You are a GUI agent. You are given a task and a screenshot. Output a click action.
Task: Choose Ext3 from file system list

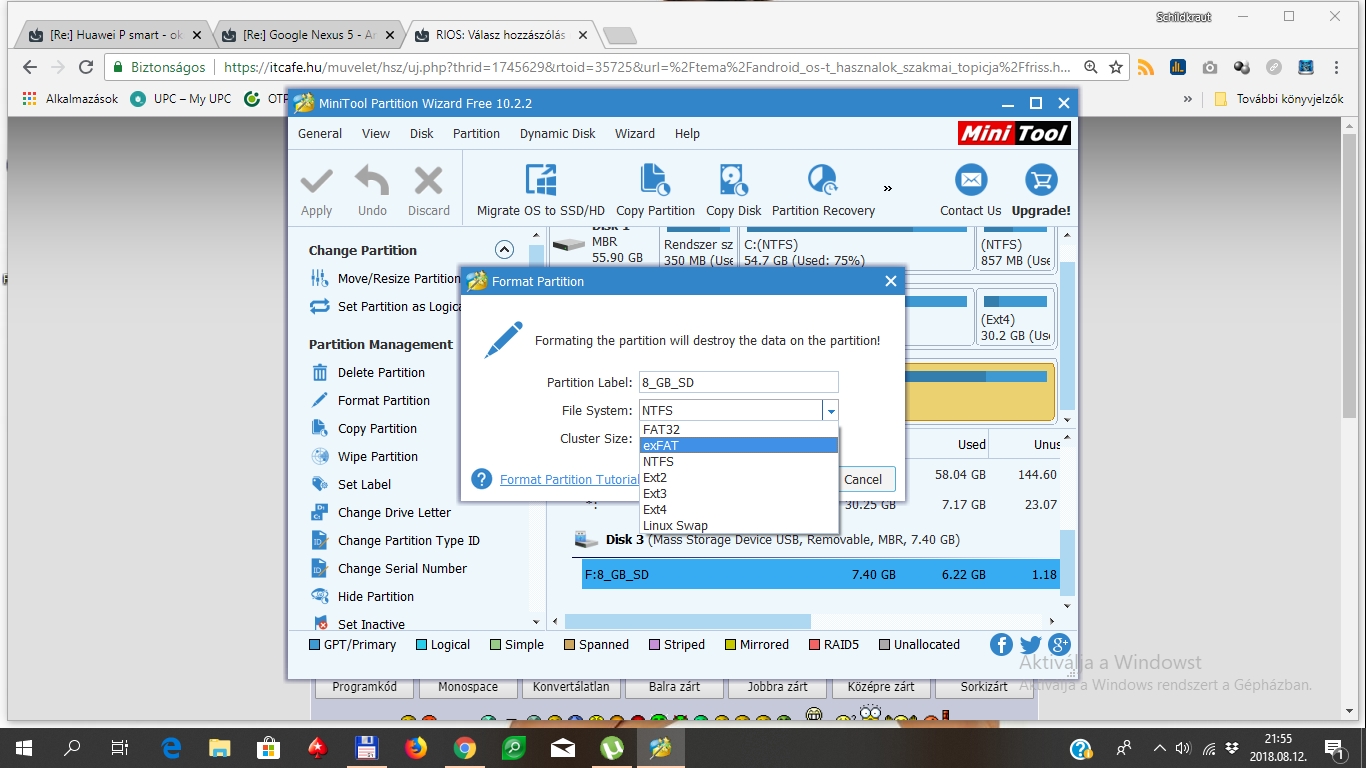[738, 493]
